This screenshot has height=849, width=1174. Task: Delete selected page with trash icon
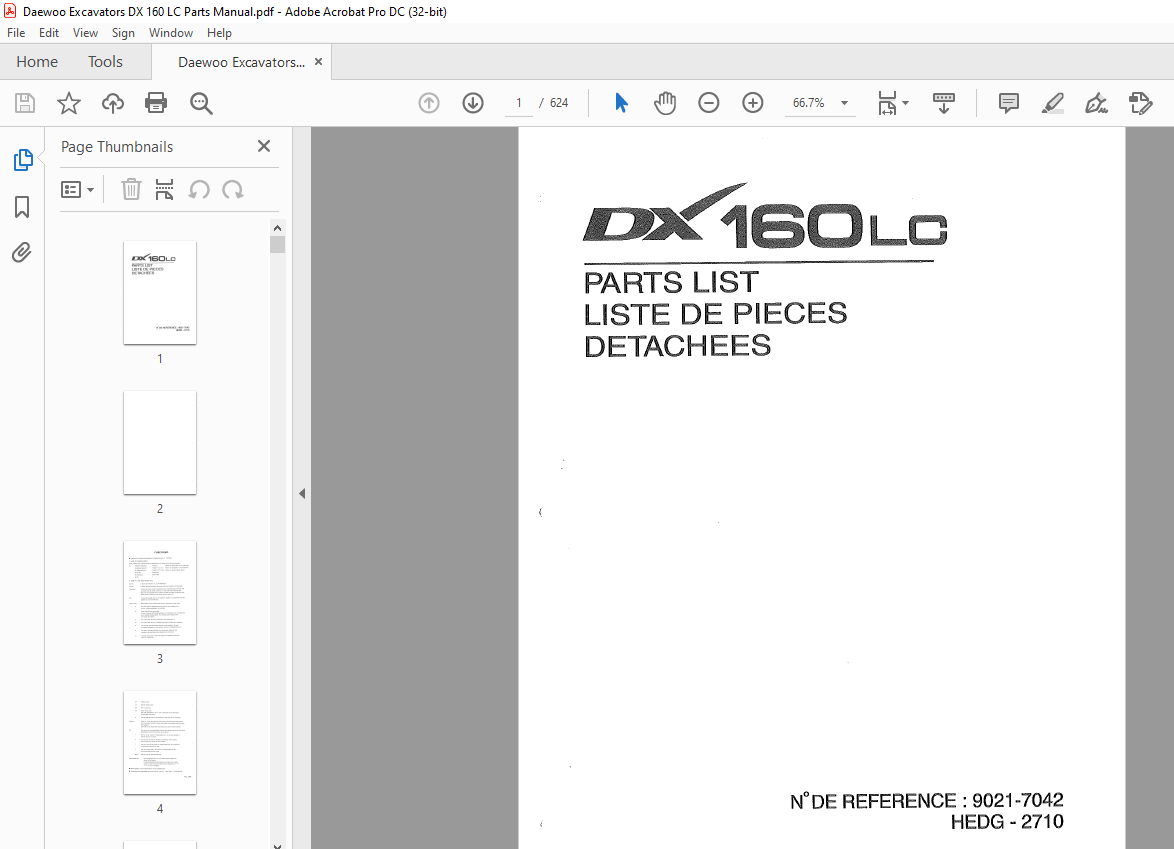point(131,189)
